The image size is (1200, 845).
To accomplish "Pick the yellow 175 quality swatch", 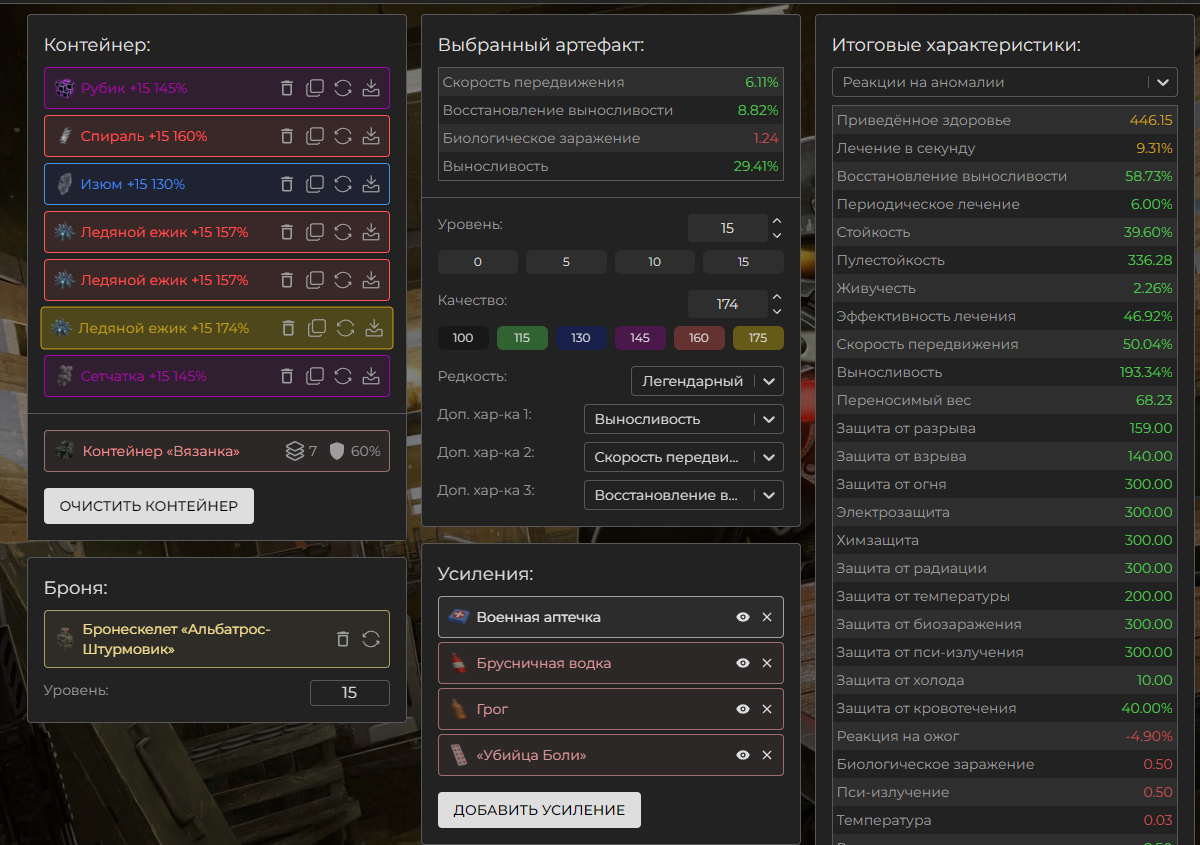I will (x=758, y=338).
